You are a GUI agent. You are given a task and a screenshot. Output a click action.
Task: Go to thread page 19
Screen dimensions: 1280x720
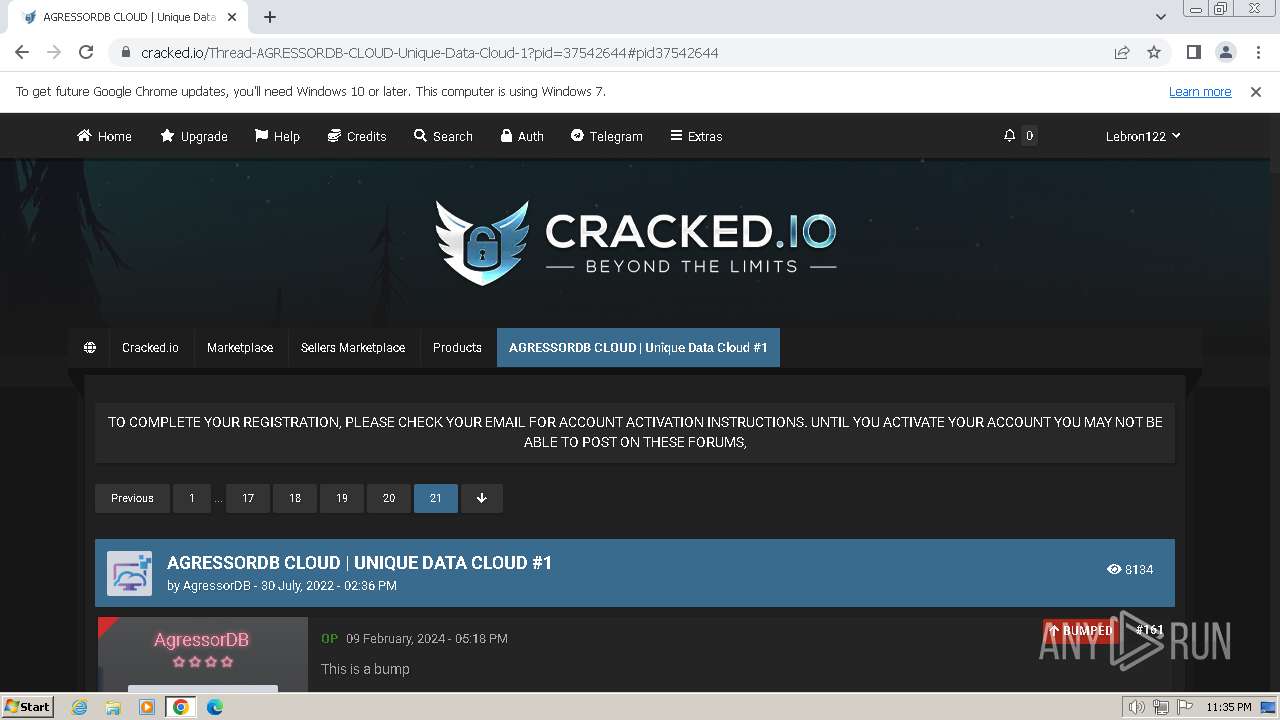[x=342, y=498]
